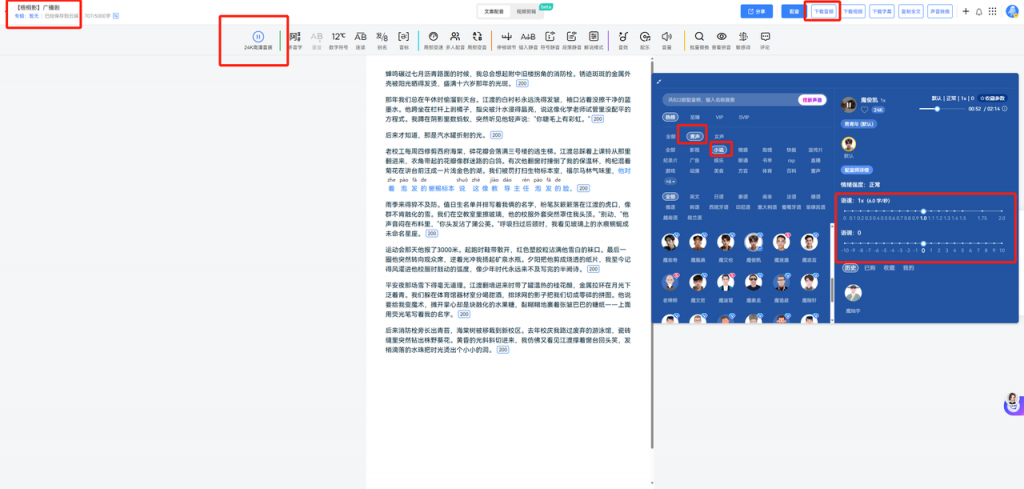Select the 情感 category filter
1024x489 pixels.
pyautogui.click(x=743, y=150)
